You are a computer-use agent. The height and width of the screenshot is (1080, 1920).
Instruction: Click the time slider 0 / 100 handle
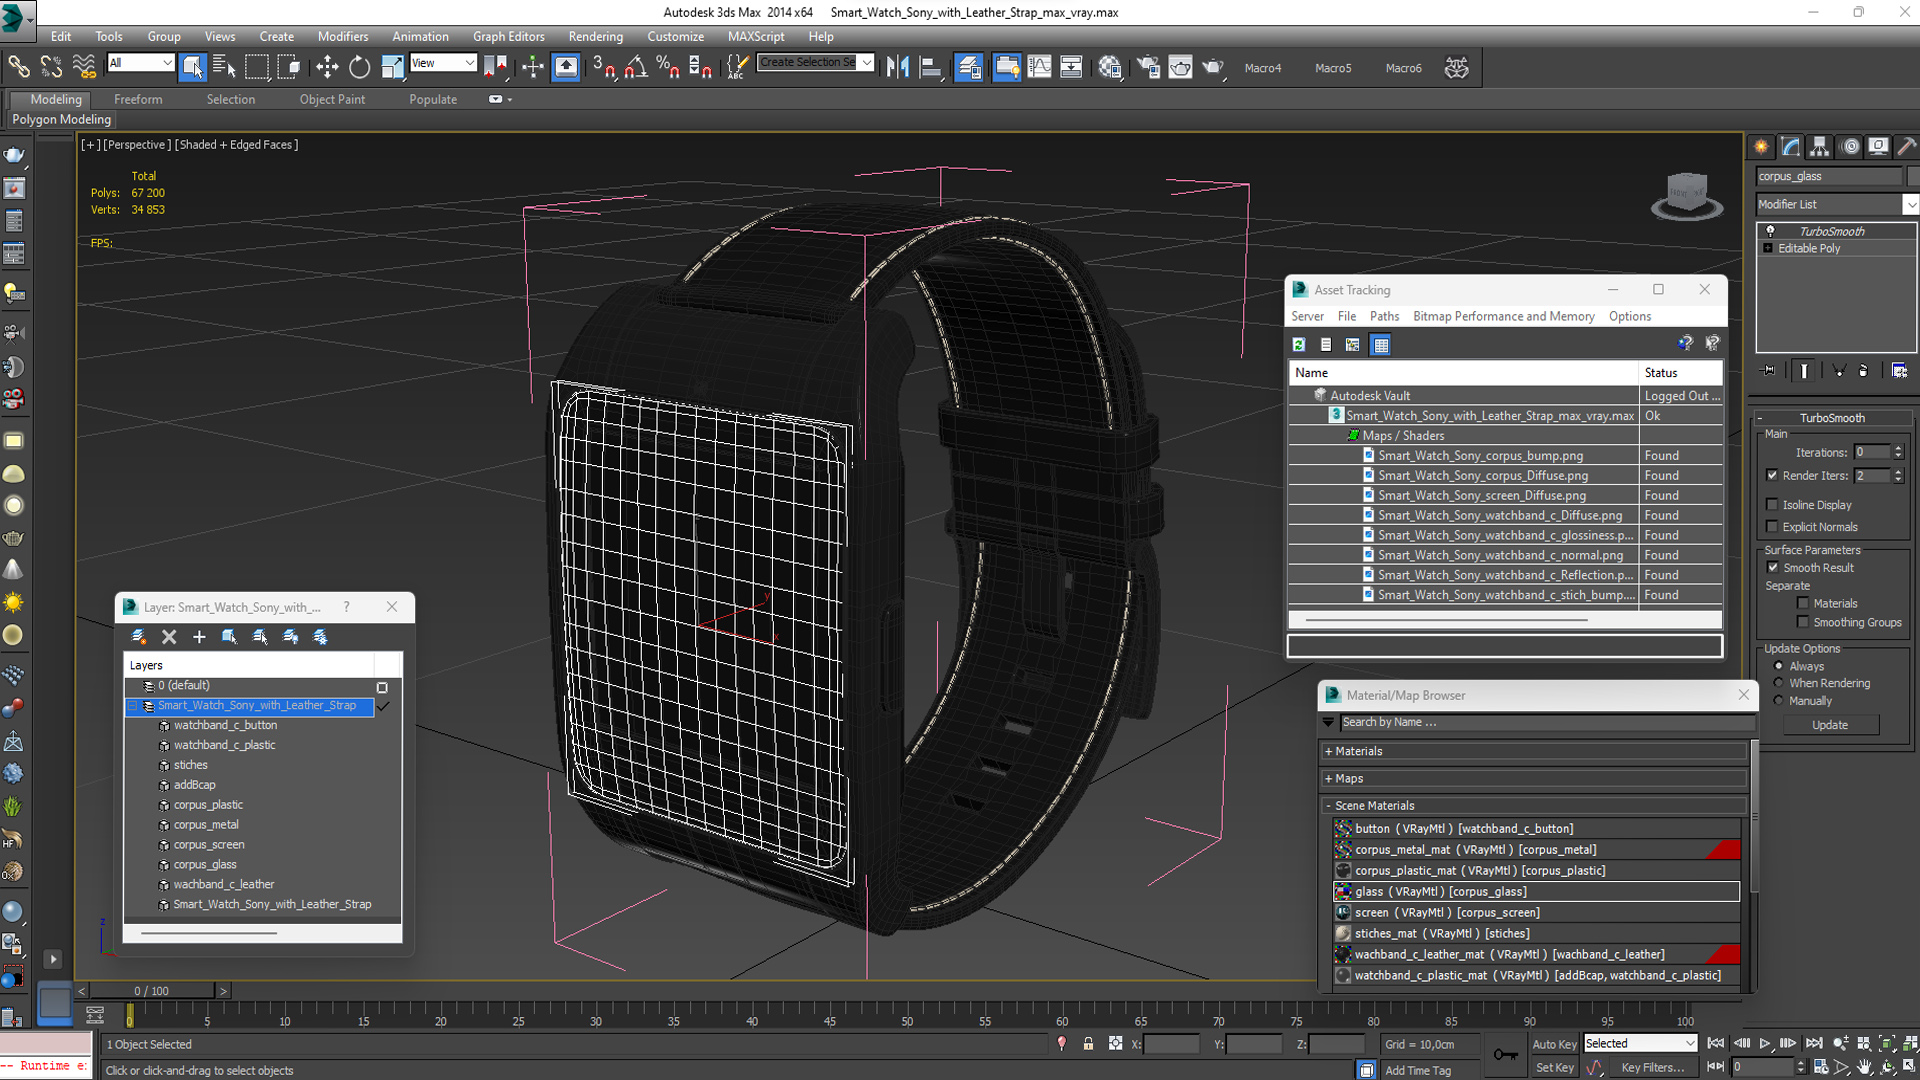[152, 991]
